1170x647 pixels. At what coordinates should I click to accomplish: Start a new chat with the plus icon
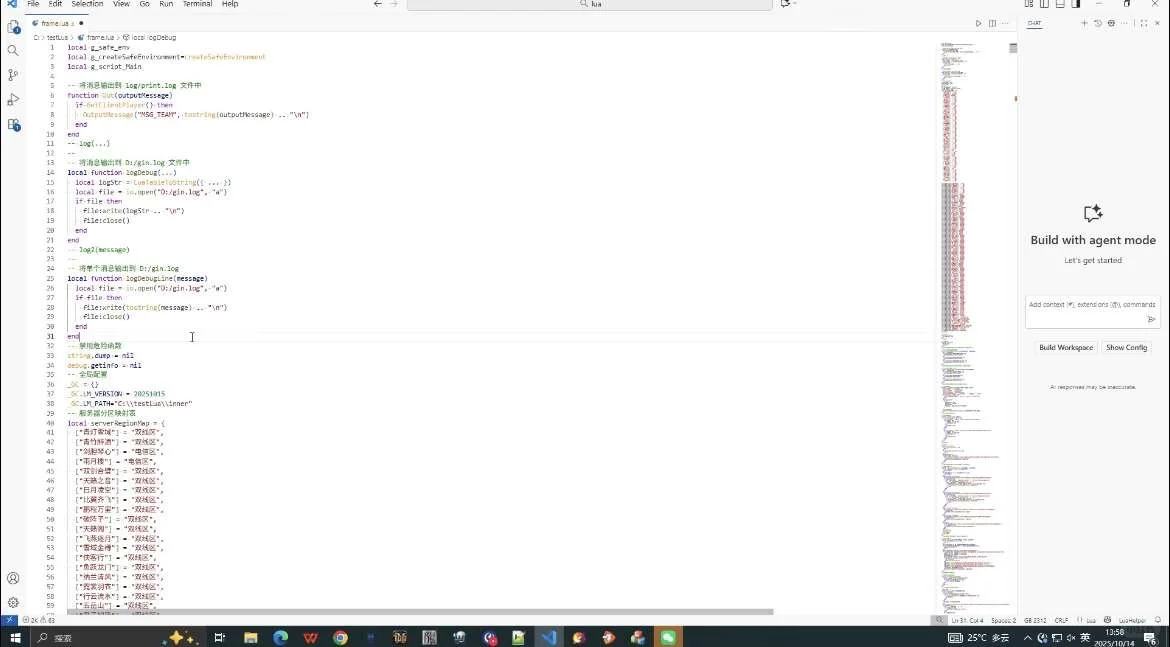click(1084, 23)
